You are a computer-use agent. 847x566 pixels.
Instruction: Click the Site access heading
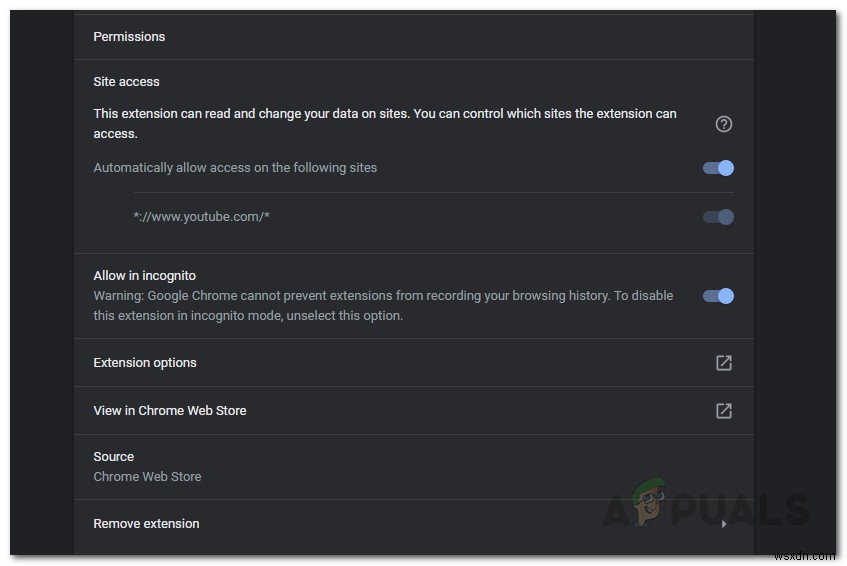(x=126, y=82)
